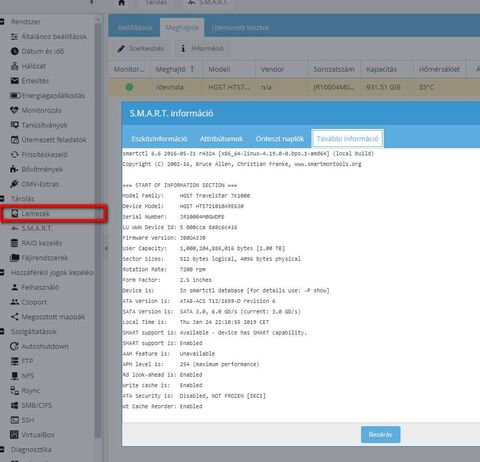Collapse the Rendszer tree section
Screen dimensions: 480x462
(x=2, y=22)
